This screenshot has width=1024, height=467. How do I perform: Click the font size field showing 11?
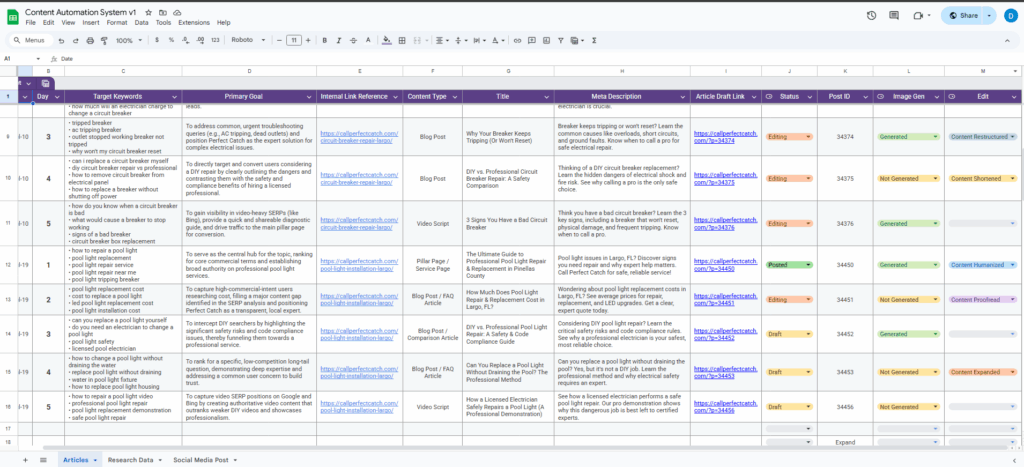pos(294,40)
